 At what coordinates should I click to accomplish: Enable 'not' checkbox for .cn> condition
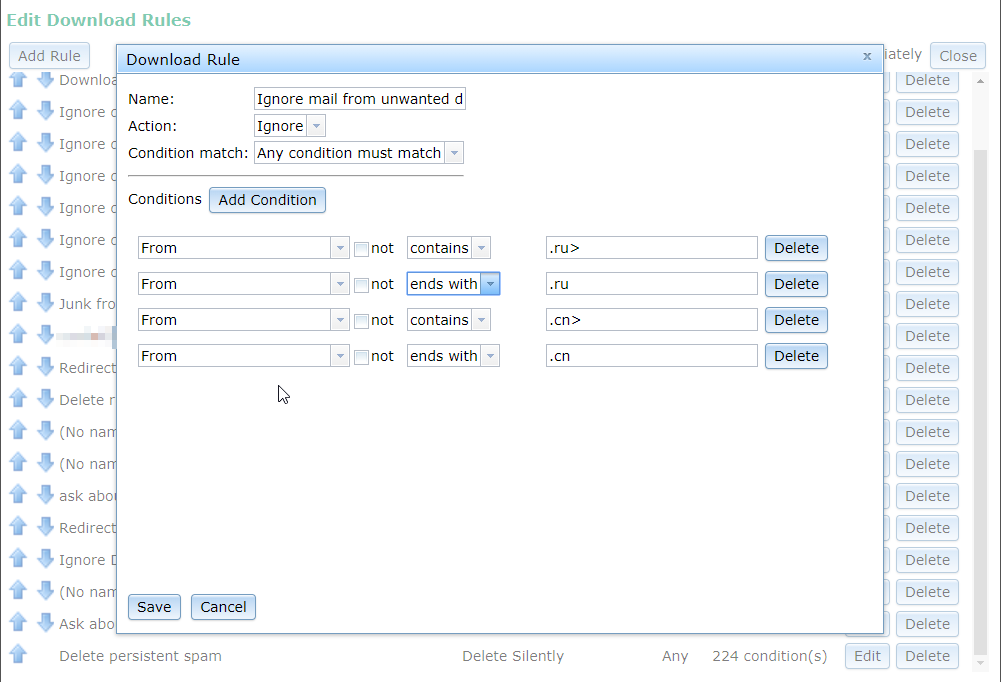point(362,321)
